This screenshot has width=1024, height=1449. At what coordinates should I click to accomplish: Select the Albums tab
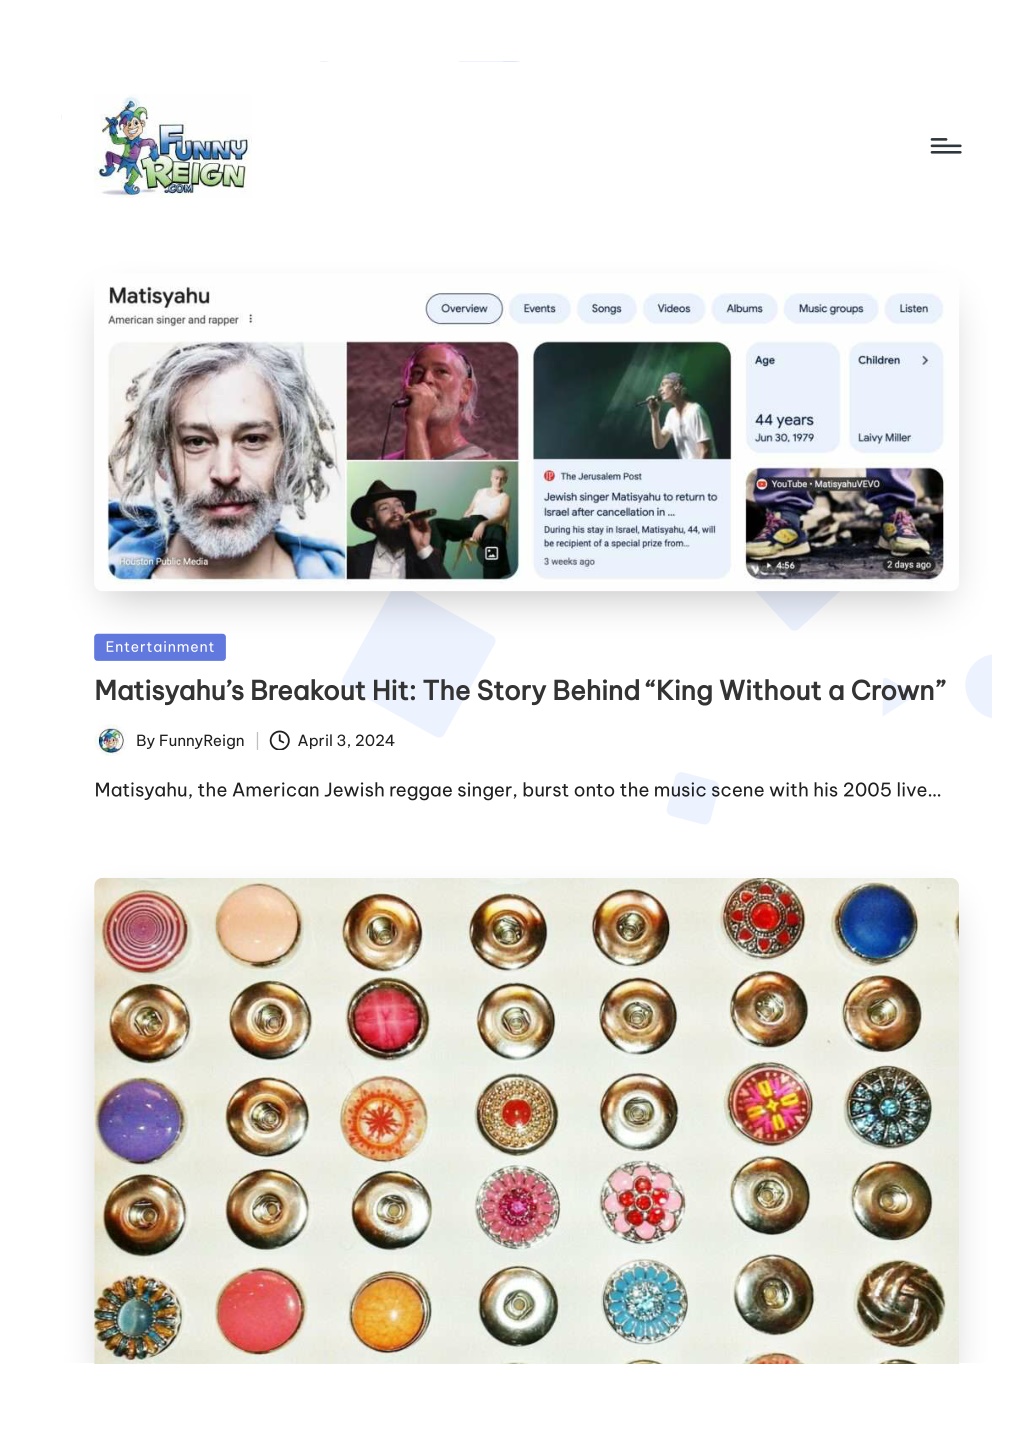click(x=744, y=308)
